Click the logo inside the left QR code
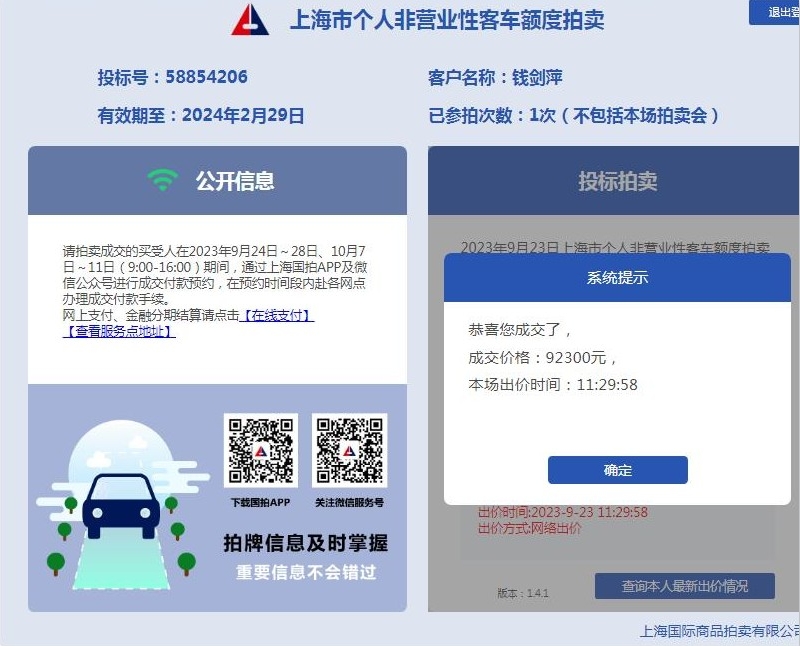The height and width of the screenshot is (646, 800). tap(261, 451)
